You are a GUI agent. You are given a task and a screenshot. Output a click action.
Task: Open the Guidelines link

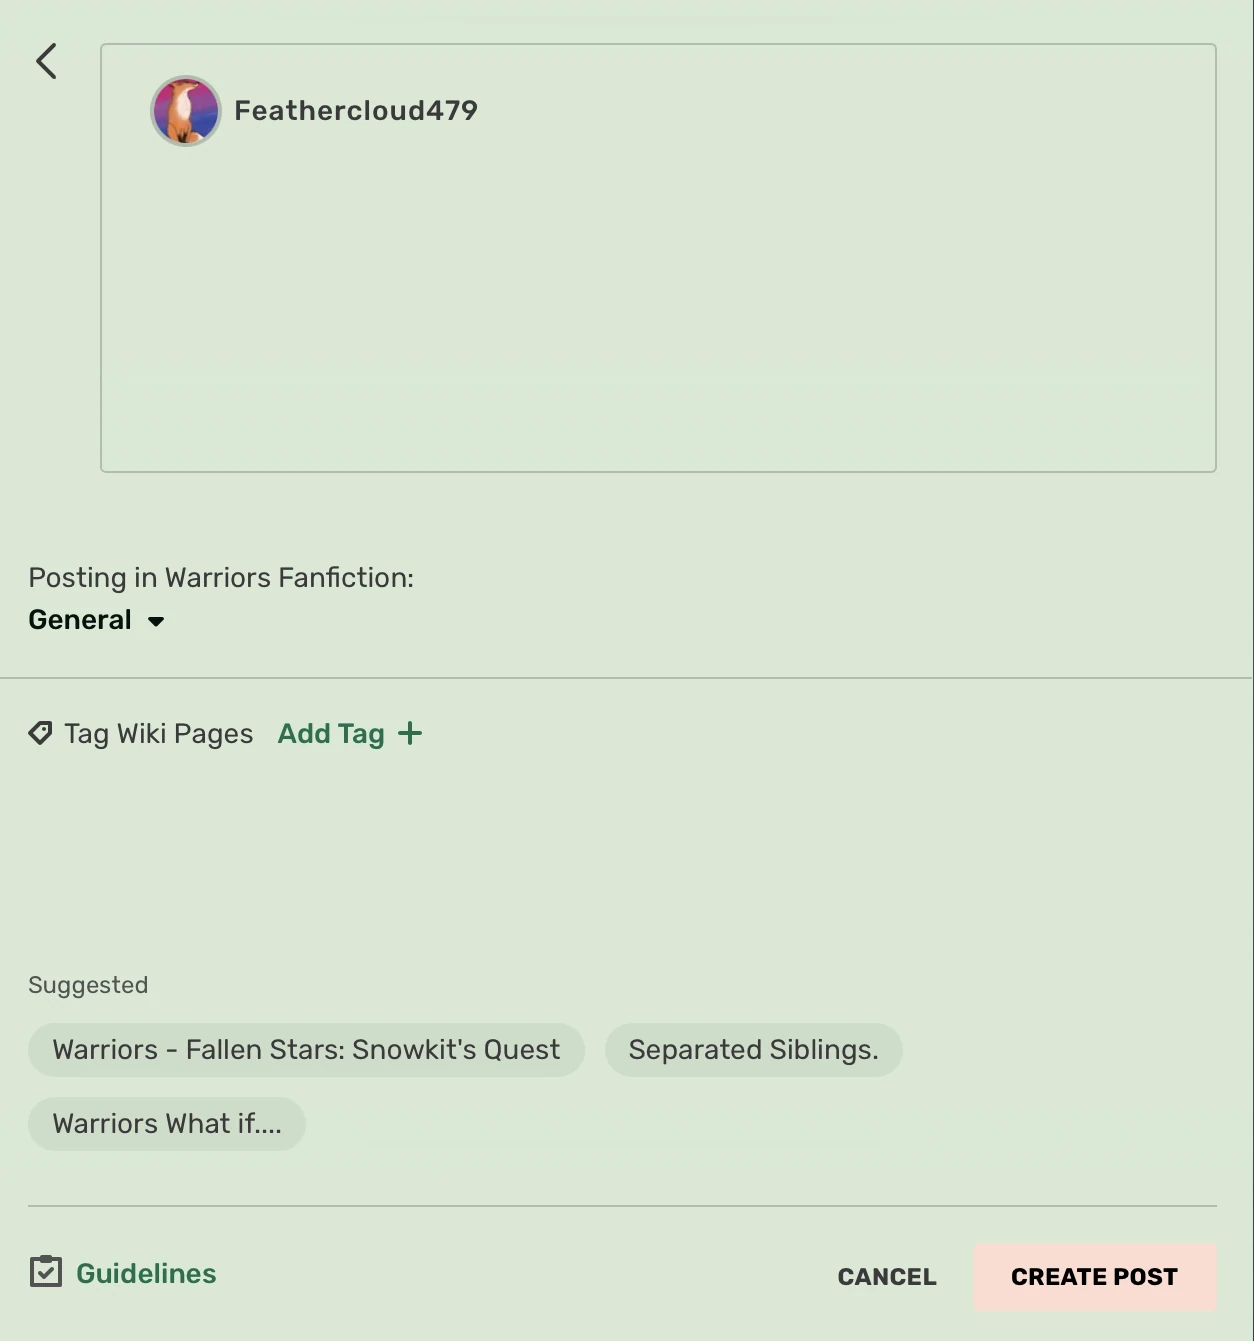pos(146,1273)
